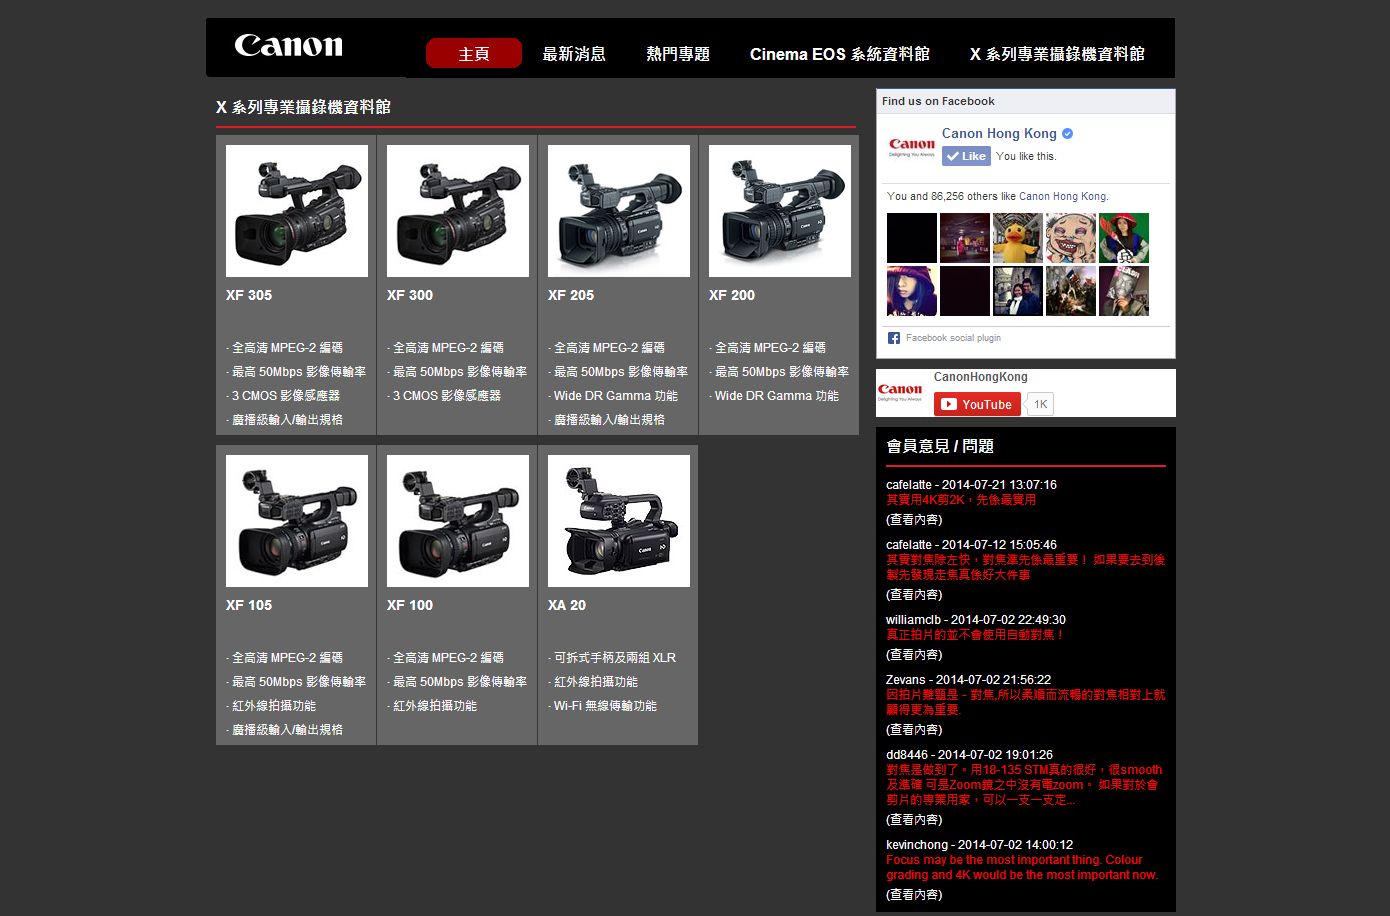The width and height of the screenshot is (1390, 916).
Task: Open the CanonHongKong channel name
Action: (981, 377)
